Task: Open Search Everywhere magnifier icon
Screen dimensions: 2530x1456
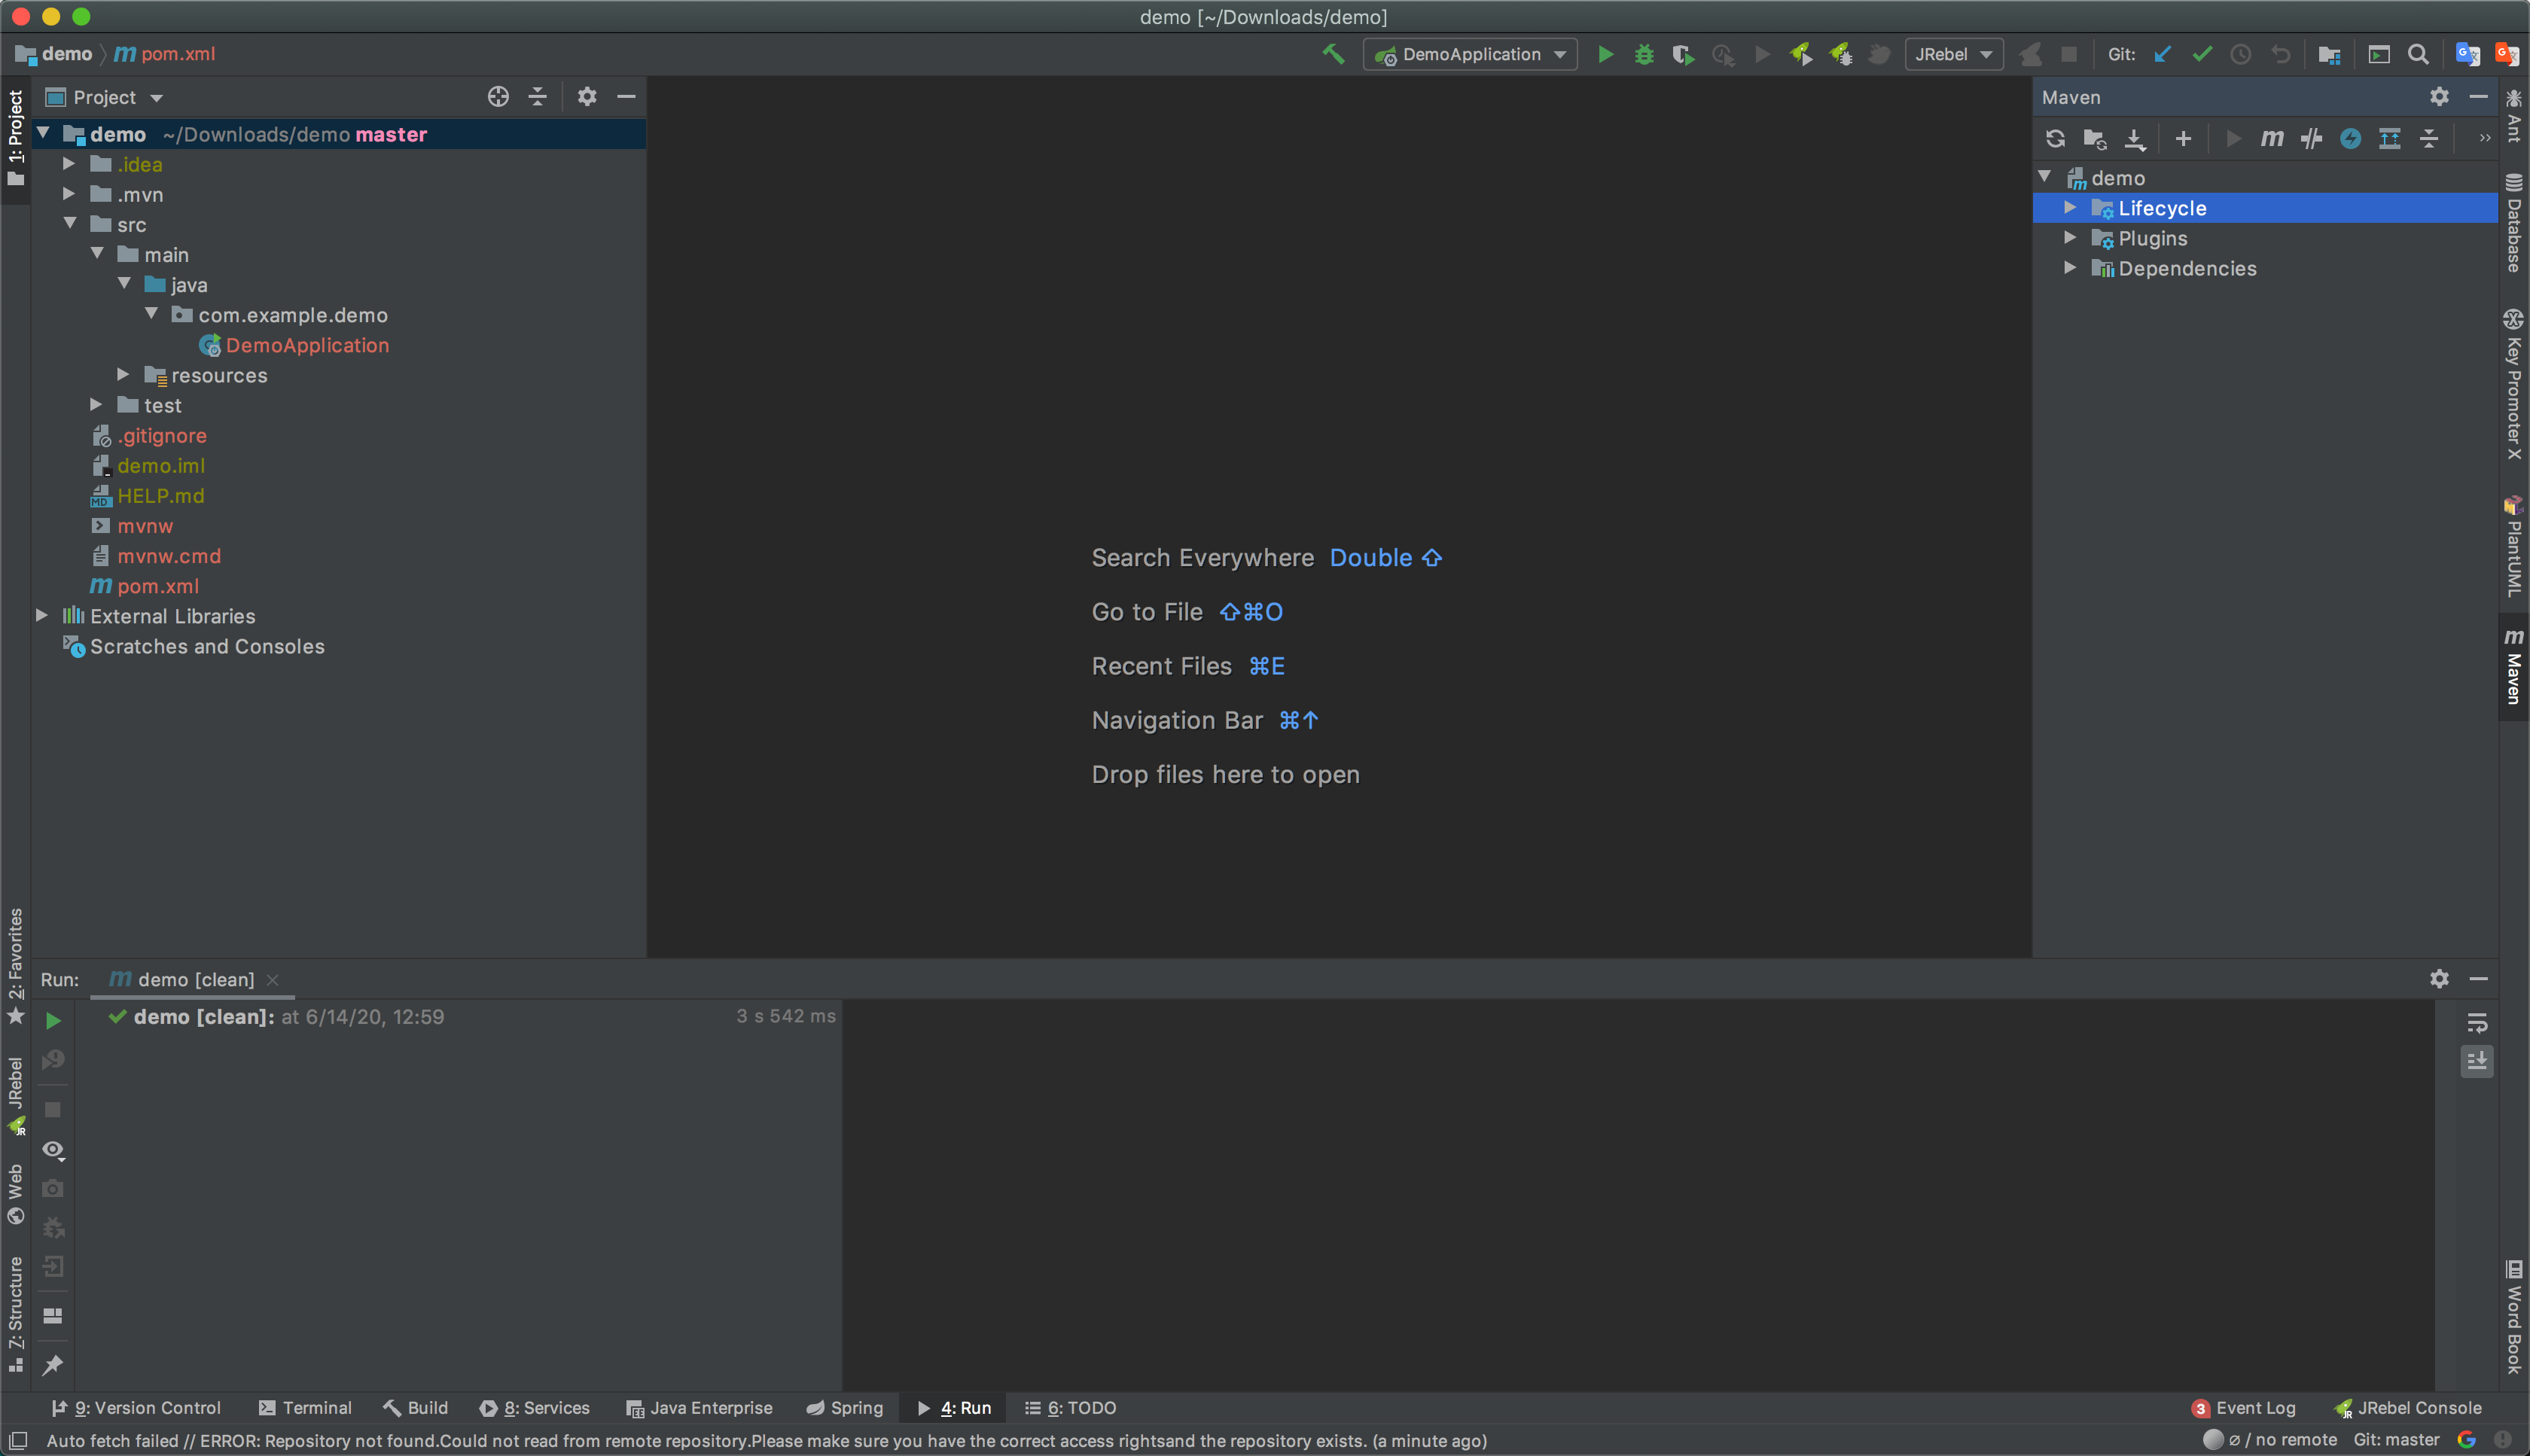Action: pyautogui.click(x=2418, y=54)
